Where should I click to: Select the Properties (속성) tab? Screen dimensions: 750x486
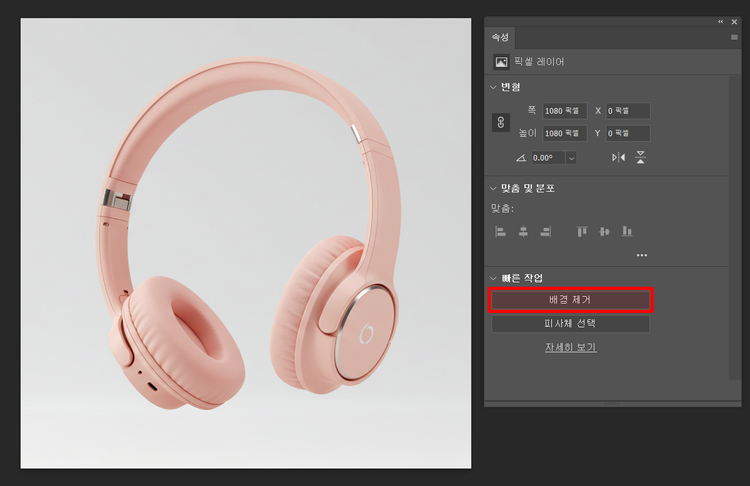500,37
